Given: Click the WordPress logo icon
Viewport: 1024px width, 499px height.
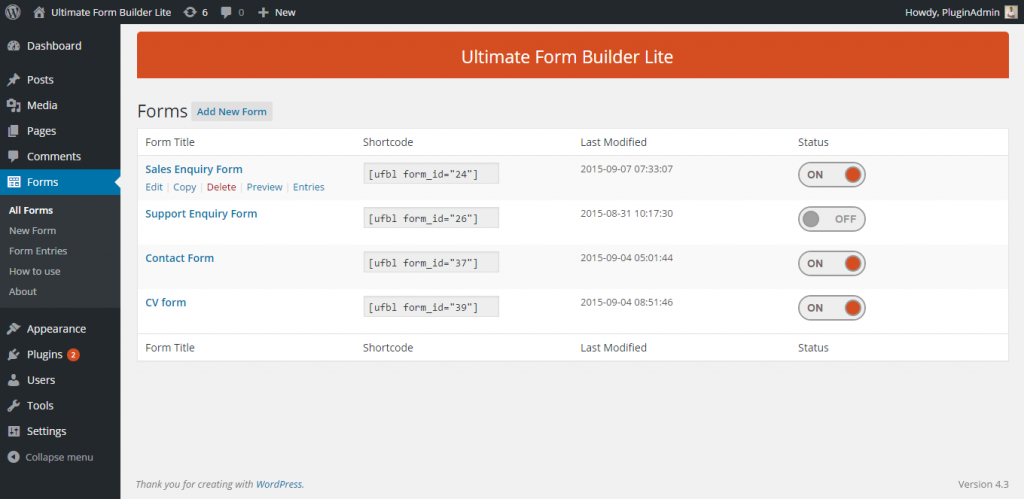Looking at the screenshot, I should coord(13,12).
